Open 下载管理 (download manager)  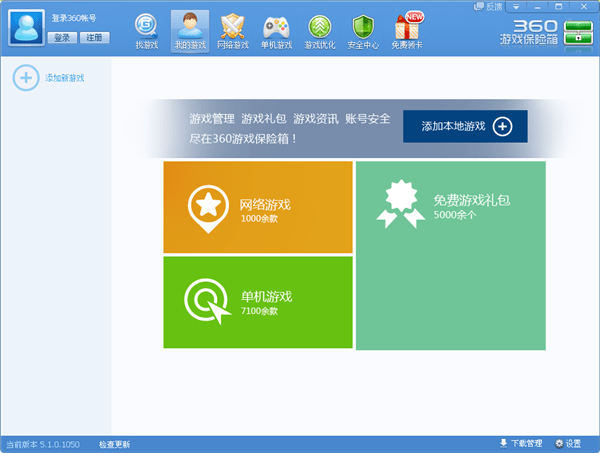pos(521,444)
